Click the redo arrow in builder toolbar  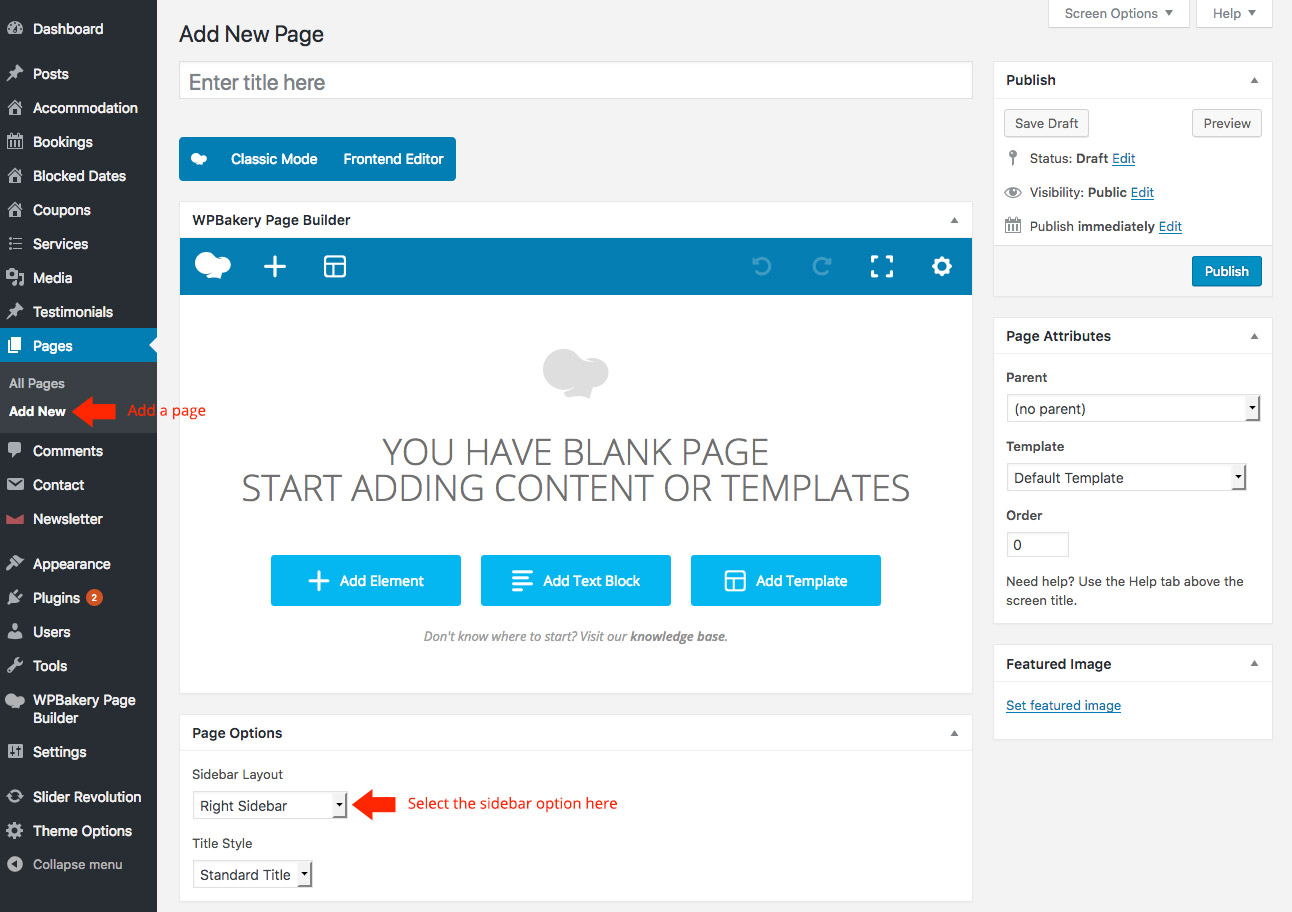(822, 266)
